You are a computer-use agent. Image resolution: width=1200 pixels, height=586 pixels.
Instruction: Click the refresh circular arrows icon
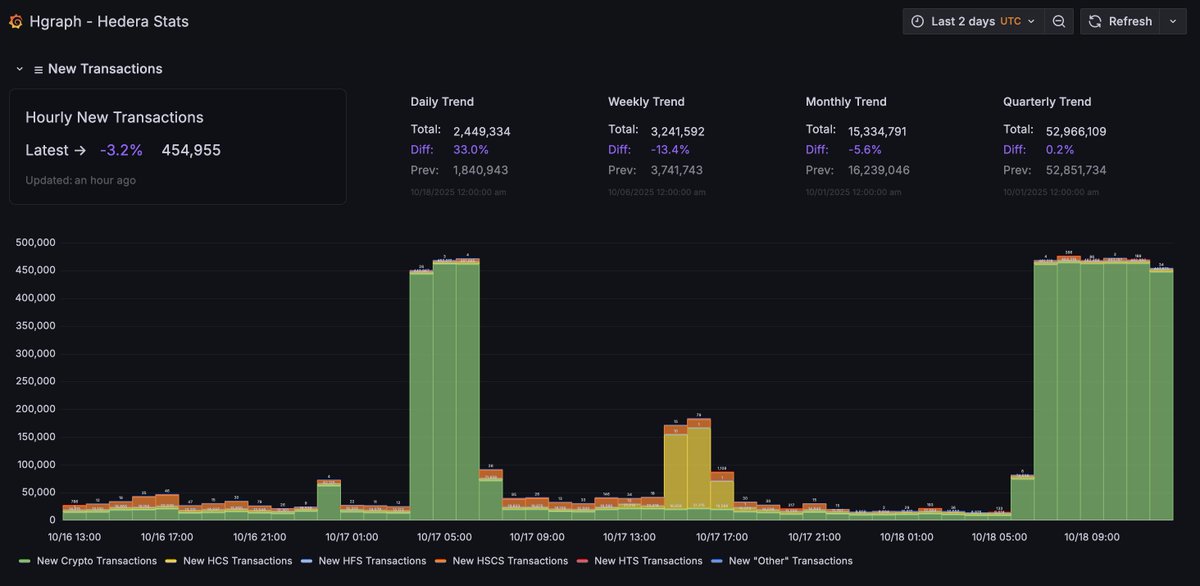tap(1095, 21)
